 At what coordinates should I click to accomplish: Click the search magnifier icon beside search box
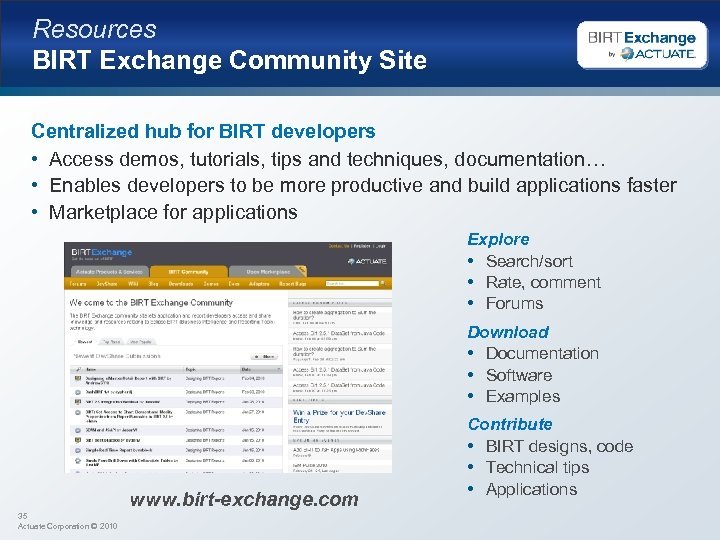pyautogui.click(x=382, y=283)
